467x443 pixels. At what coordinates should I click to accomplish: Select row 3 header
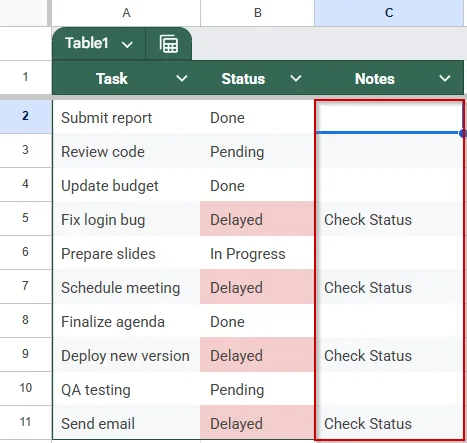click(x=25, y=150)
